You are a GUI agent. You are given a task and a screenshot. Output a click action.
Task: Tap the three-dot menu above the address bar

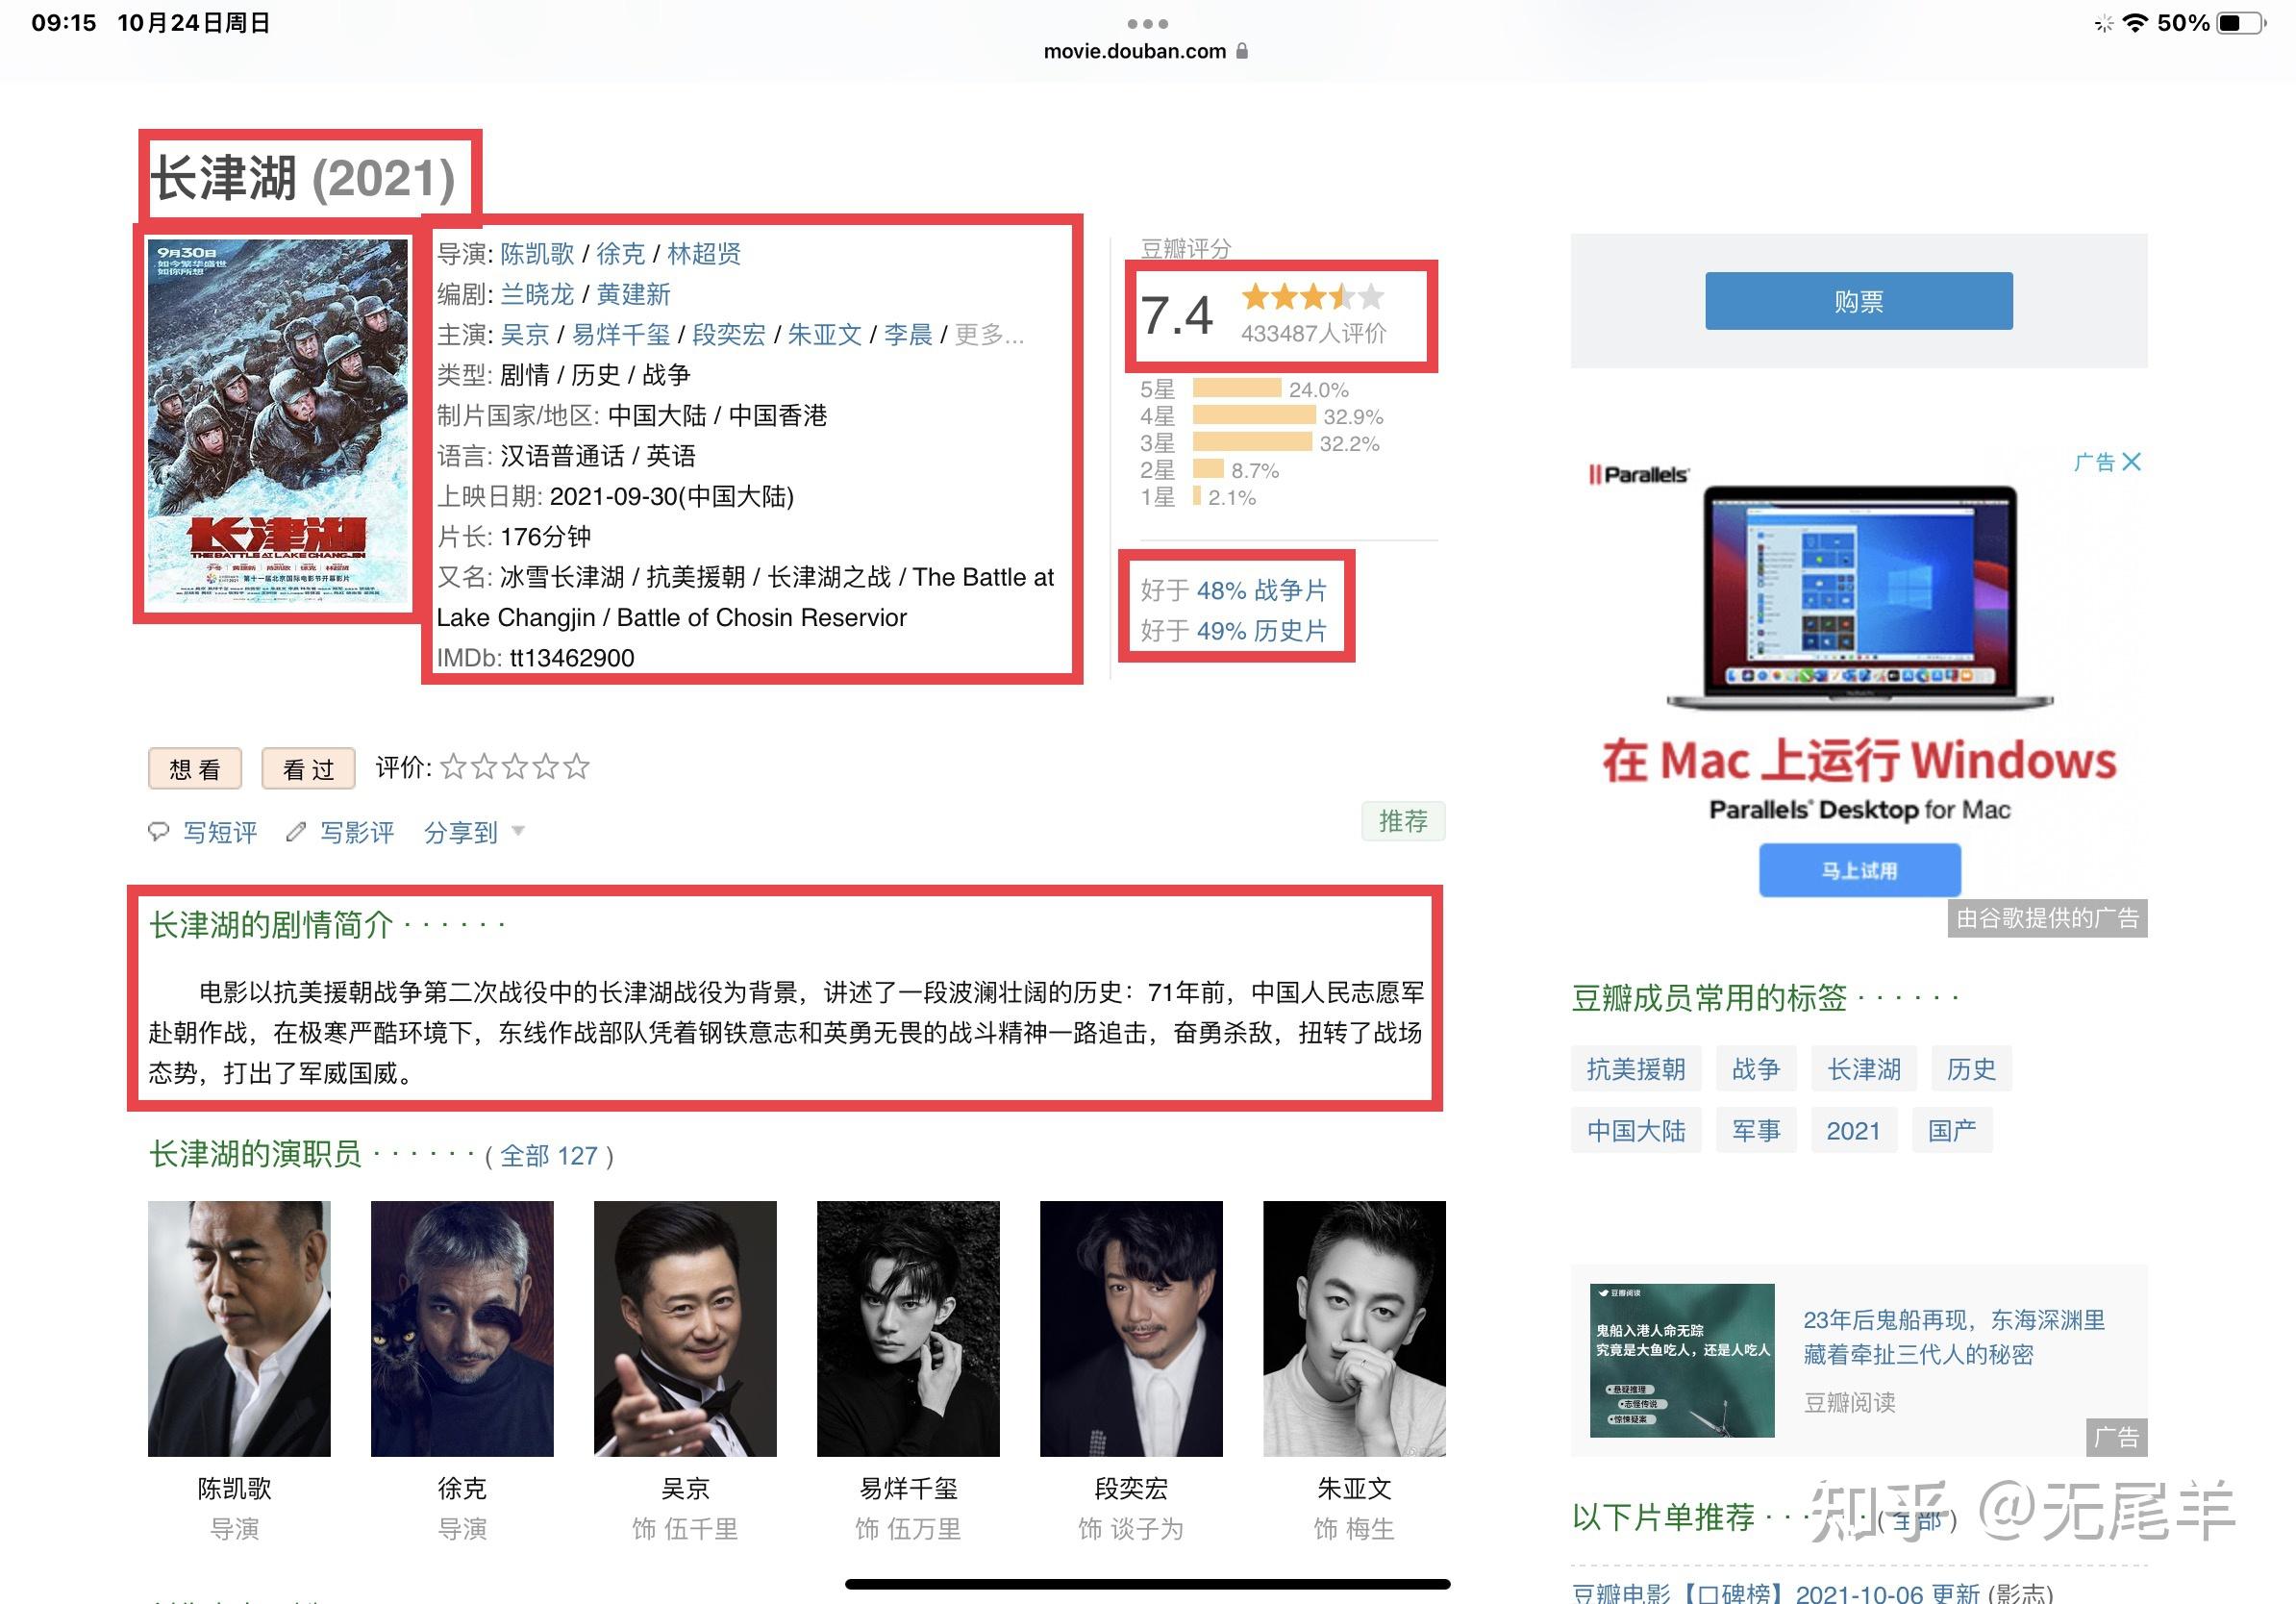(x=1147, y=23)
